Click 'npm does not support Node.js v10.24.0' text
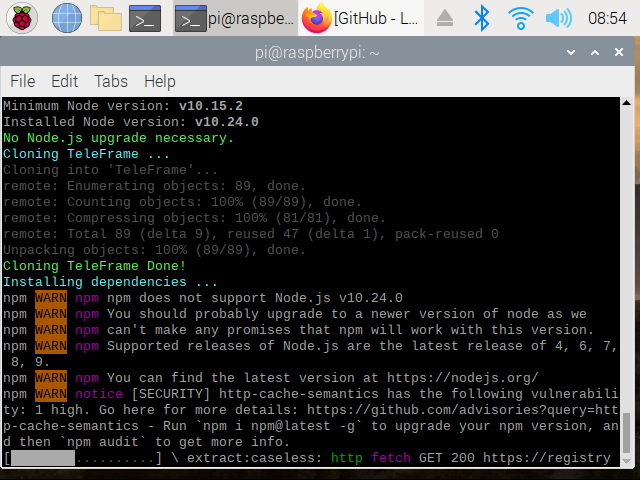 [255, 298]
